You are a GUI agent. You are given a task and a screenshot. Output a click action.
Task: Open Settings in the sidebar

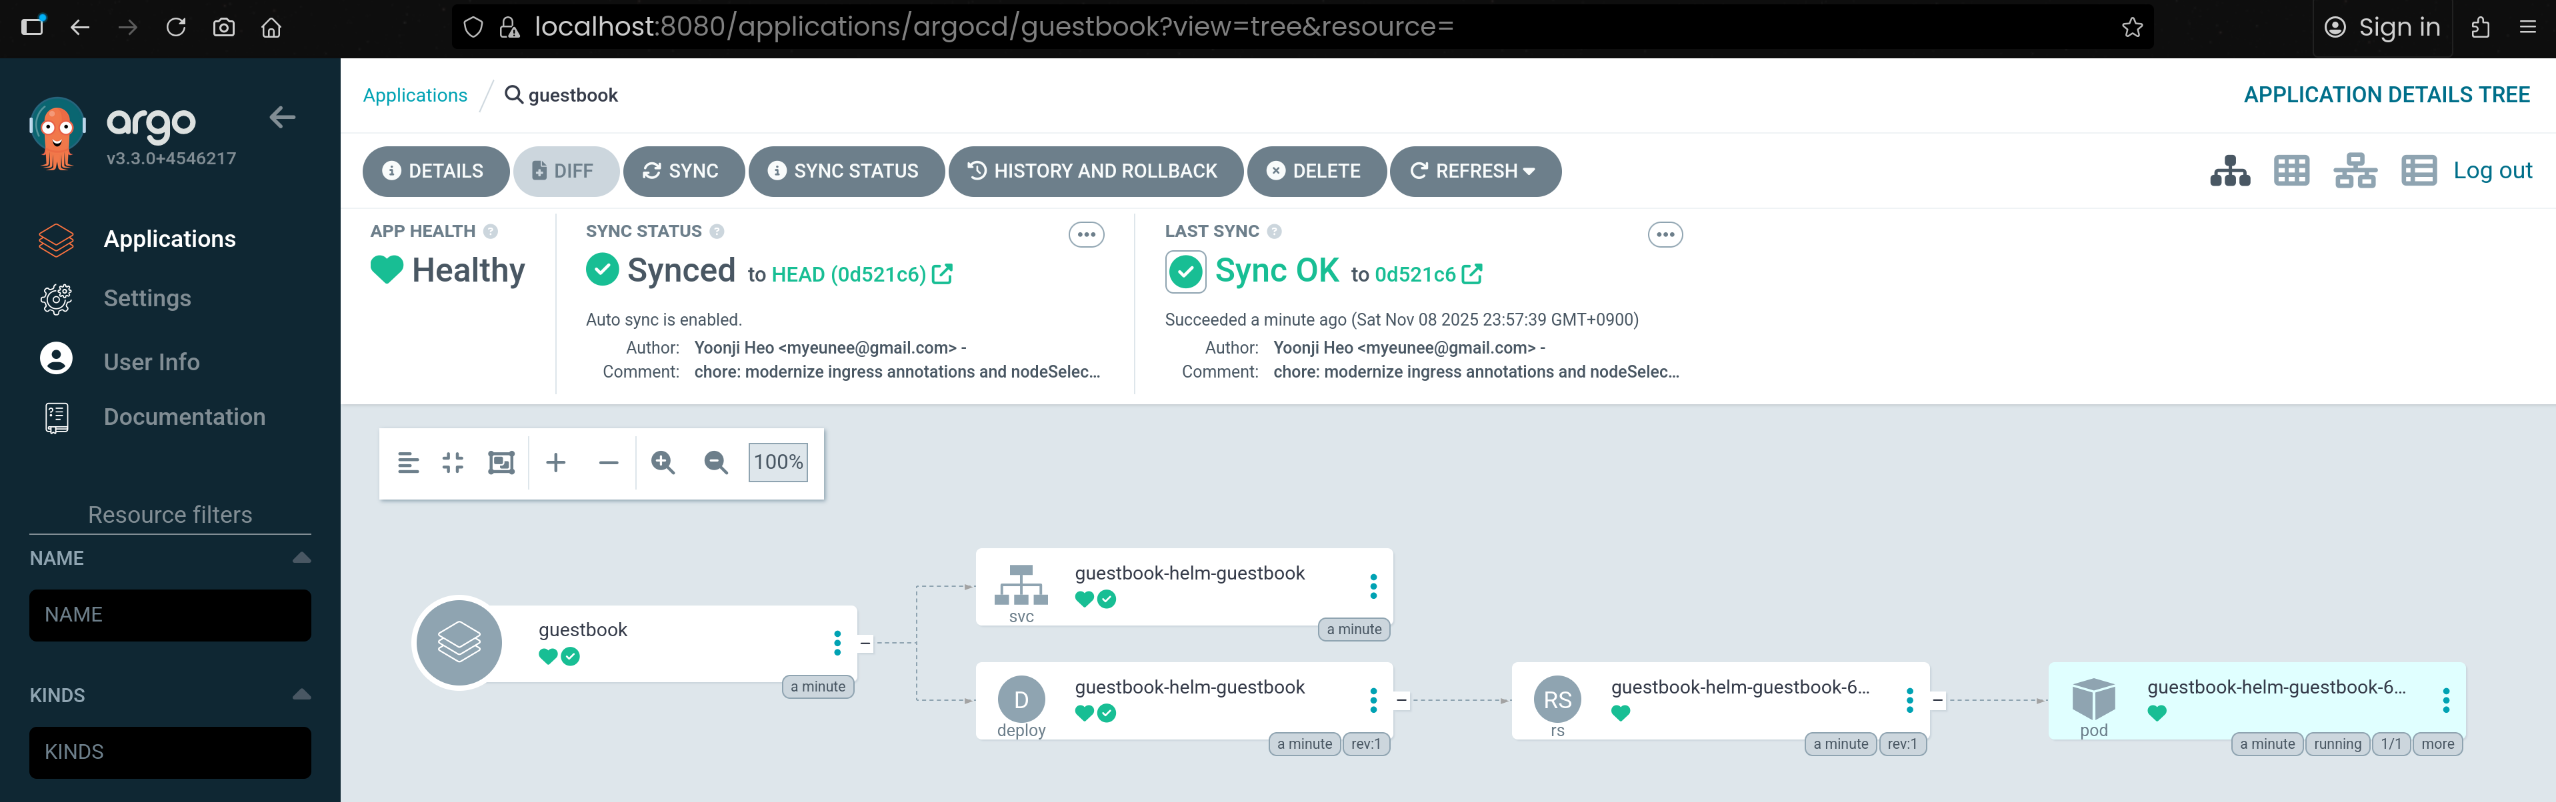[147, 298]
